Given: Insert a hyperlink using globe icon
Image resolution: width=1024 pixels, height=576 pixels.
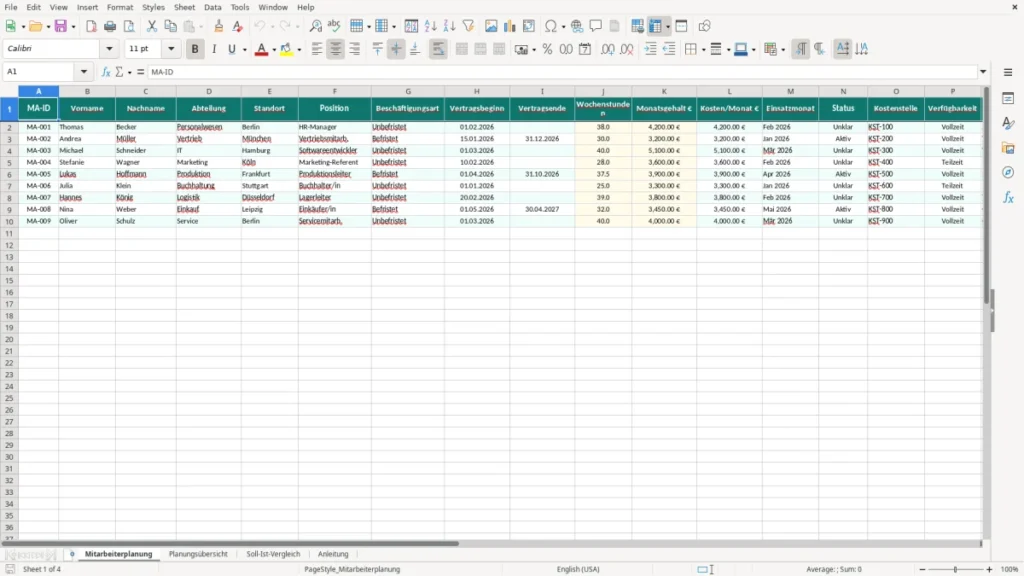Looking at the screenshot, I should 577,26.
